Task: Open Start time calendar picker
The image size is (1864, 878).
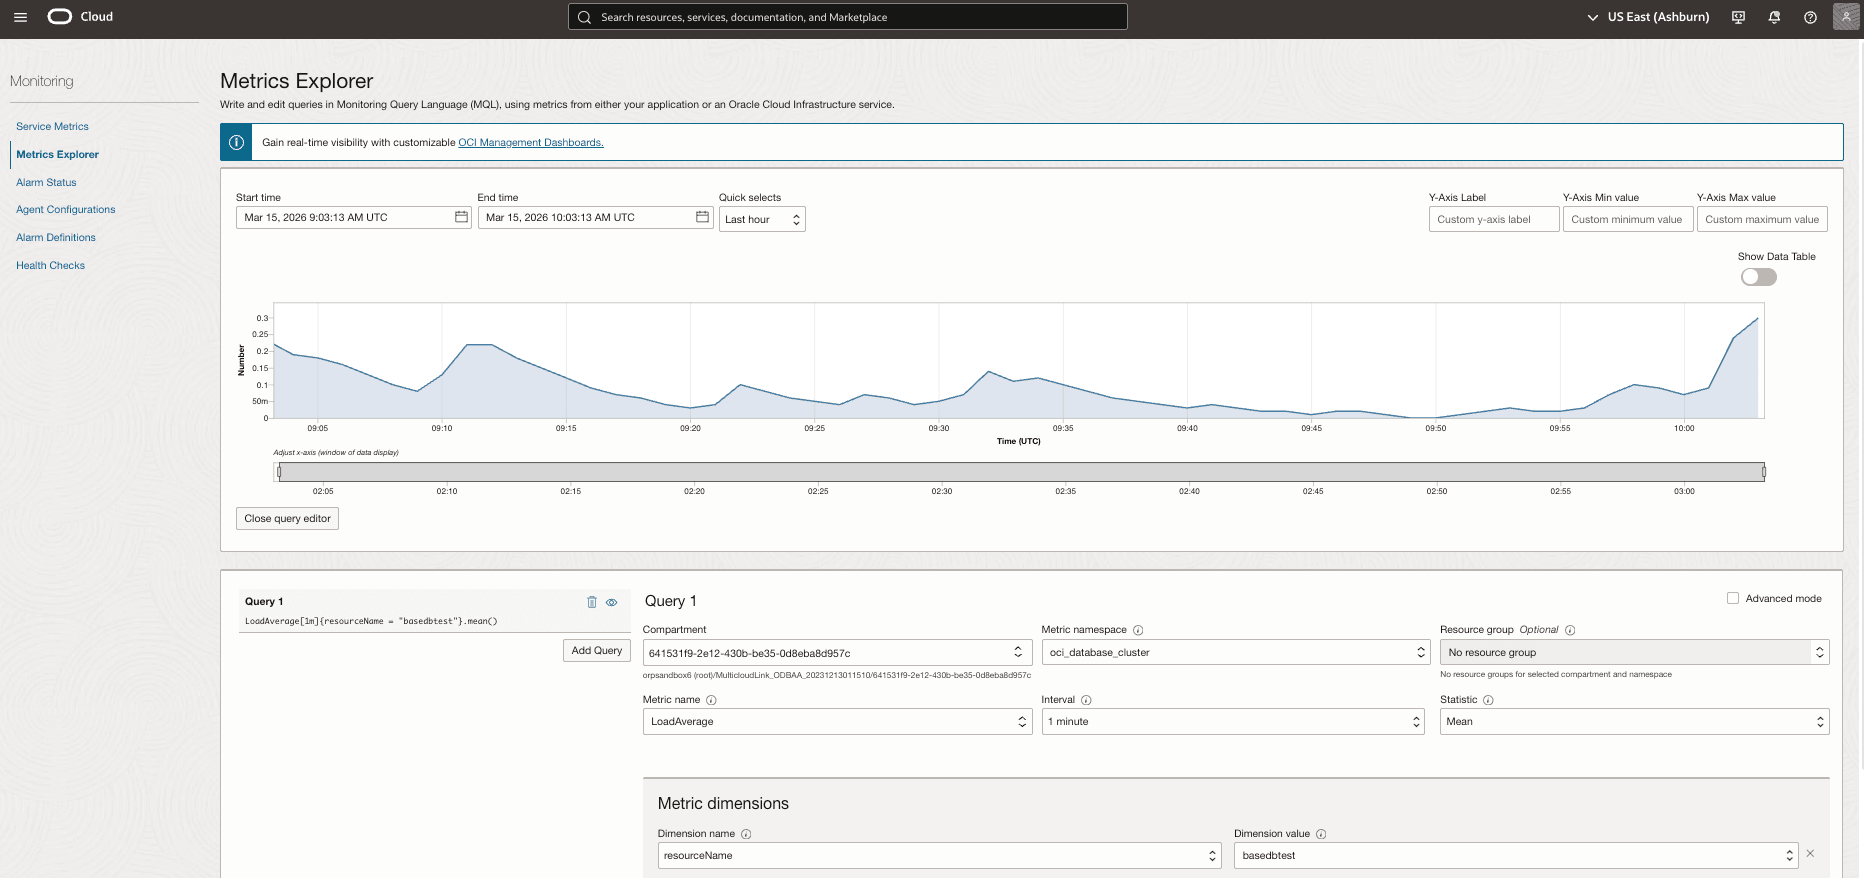Action: click(461, 217)
